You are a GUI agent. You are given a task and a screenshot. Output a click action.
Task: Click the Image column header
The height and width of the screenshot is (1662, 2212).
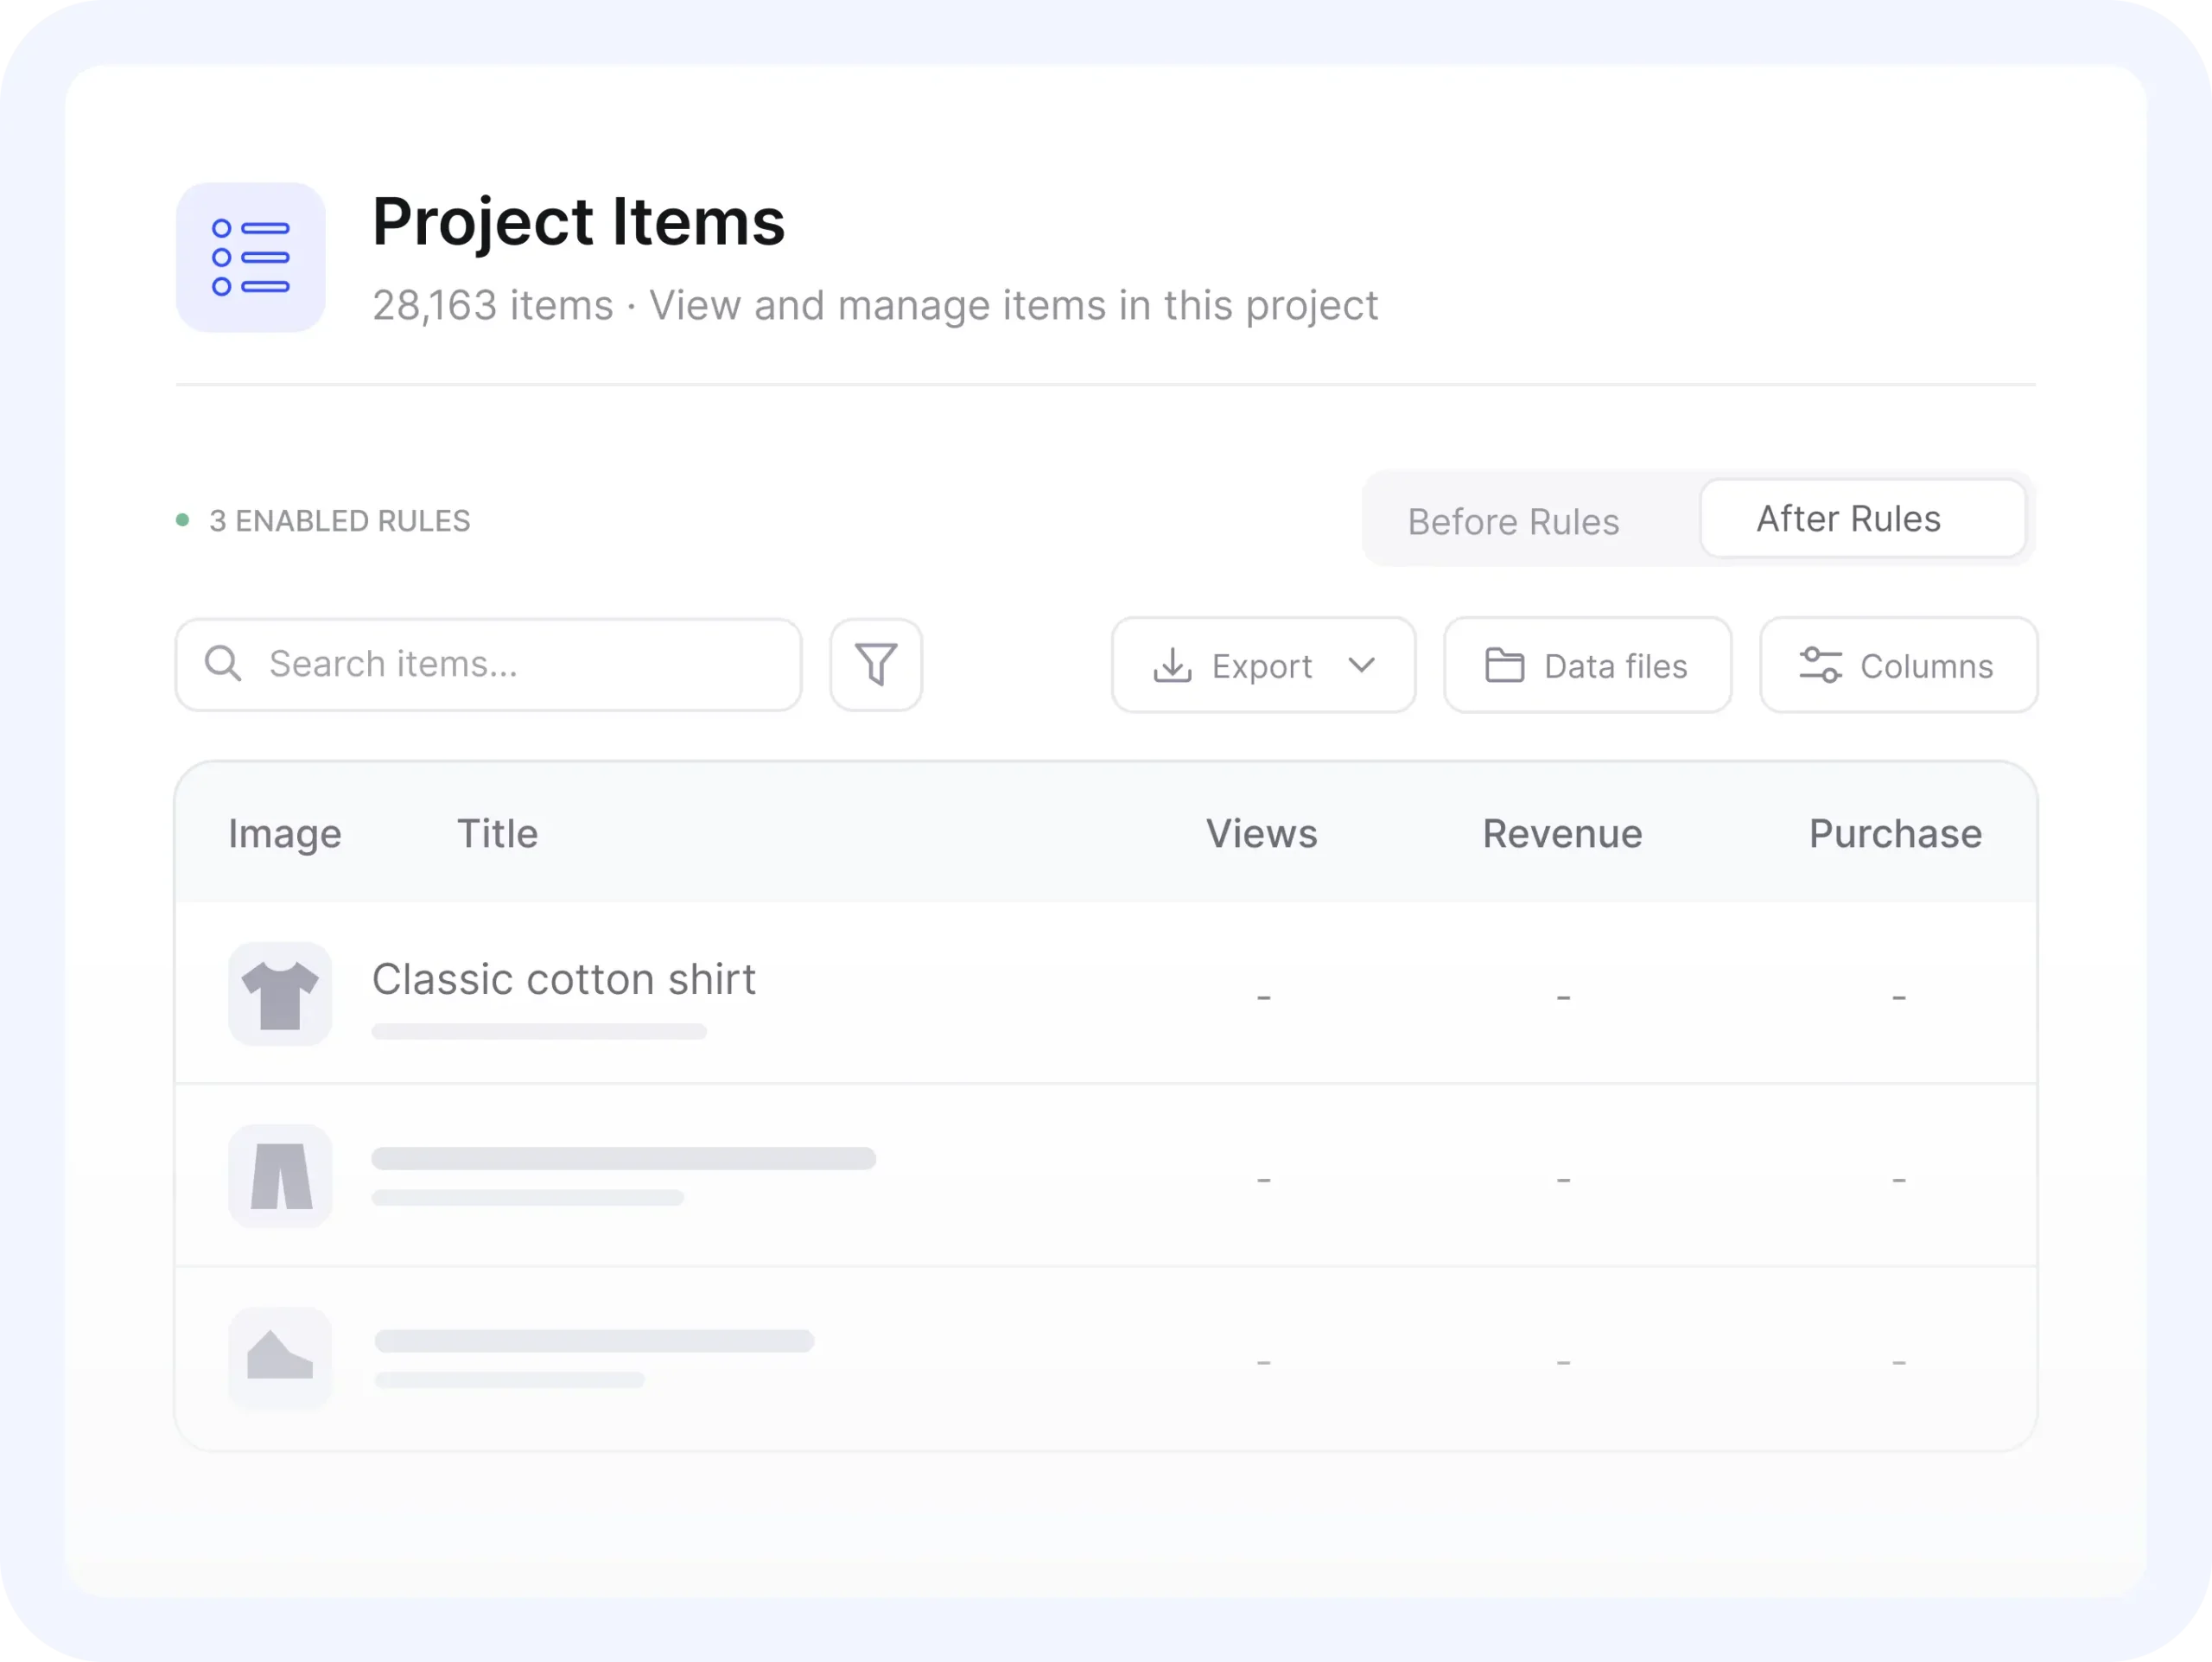[x=285, y=834]
